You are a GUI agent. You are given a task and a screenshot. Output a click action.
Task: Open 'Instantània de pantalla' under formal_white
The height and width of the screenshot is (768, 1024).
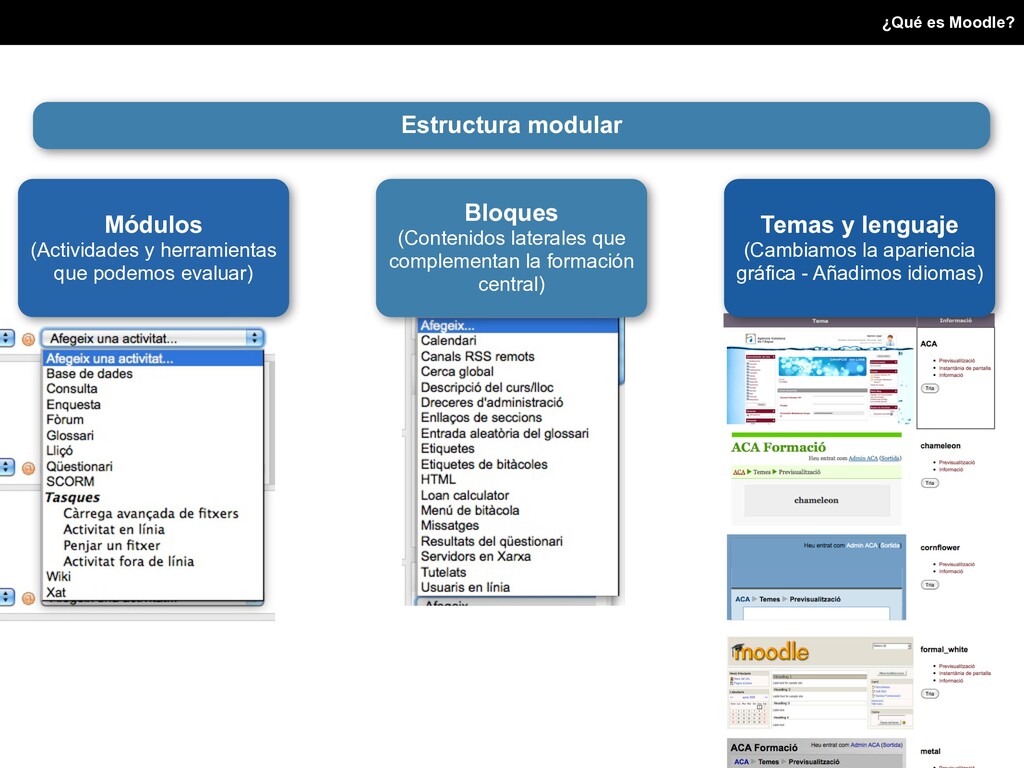pos(965,673)
